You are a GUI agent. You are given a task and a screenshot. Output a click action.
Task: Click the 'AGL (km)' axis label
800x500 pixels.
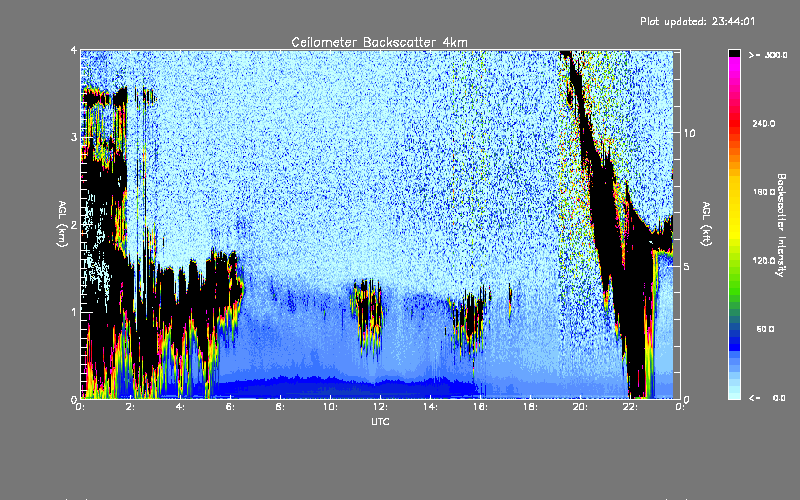63,224
